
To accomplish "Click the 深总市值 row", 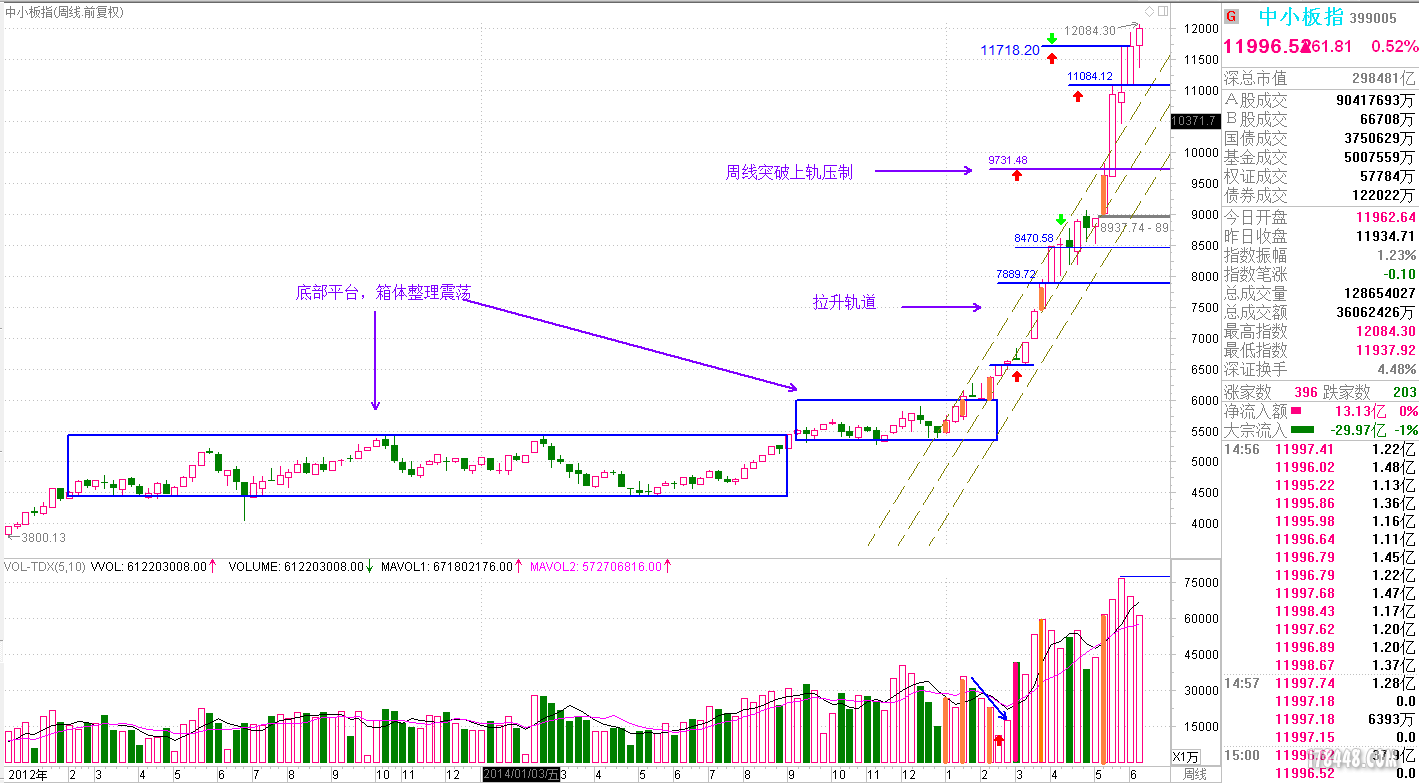I will click(1320, 78).
